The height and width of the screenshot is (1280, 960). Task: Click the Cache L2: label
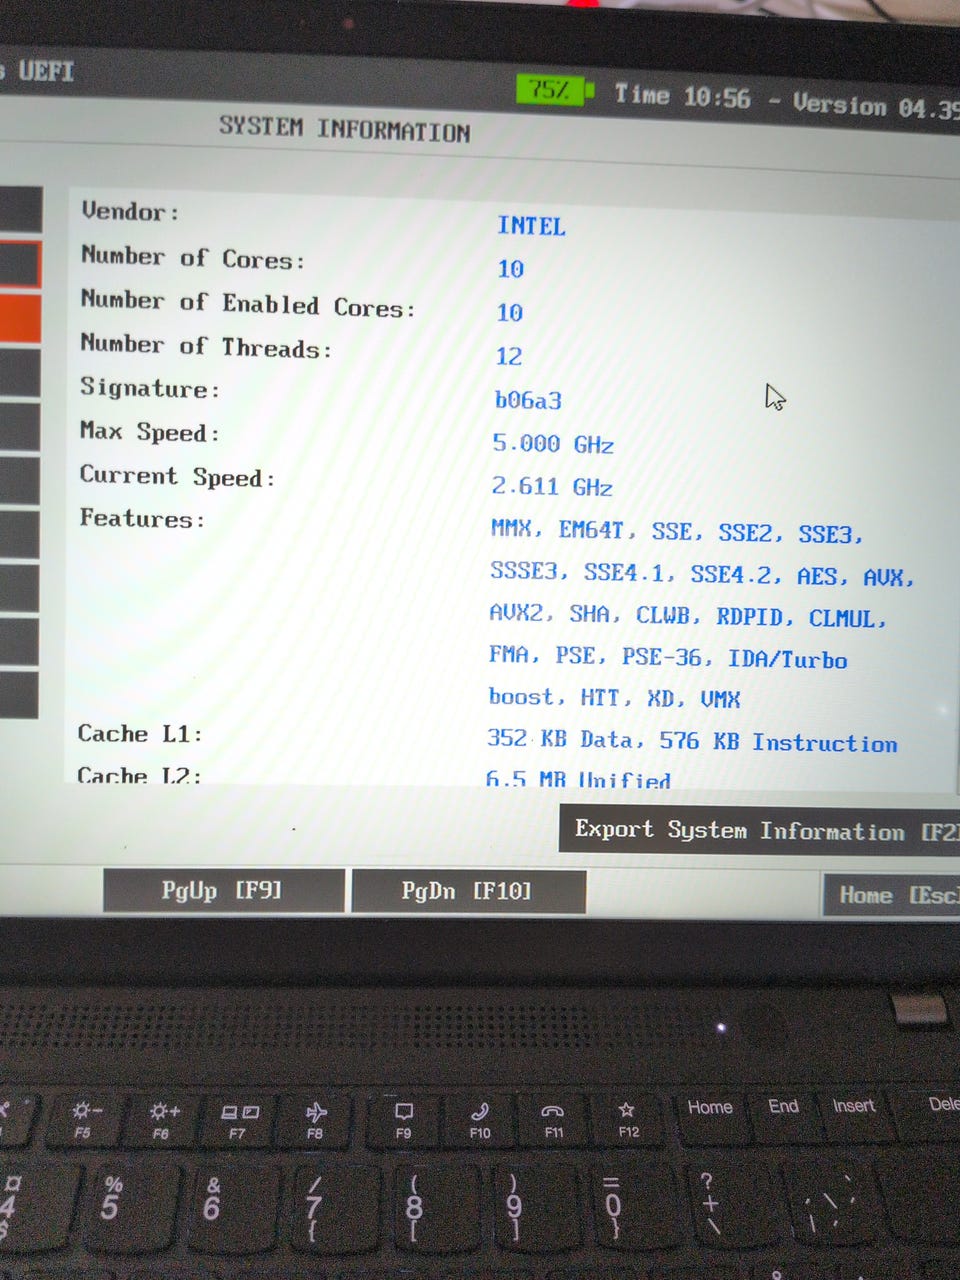pyautogui.click(x=139, y=775)
